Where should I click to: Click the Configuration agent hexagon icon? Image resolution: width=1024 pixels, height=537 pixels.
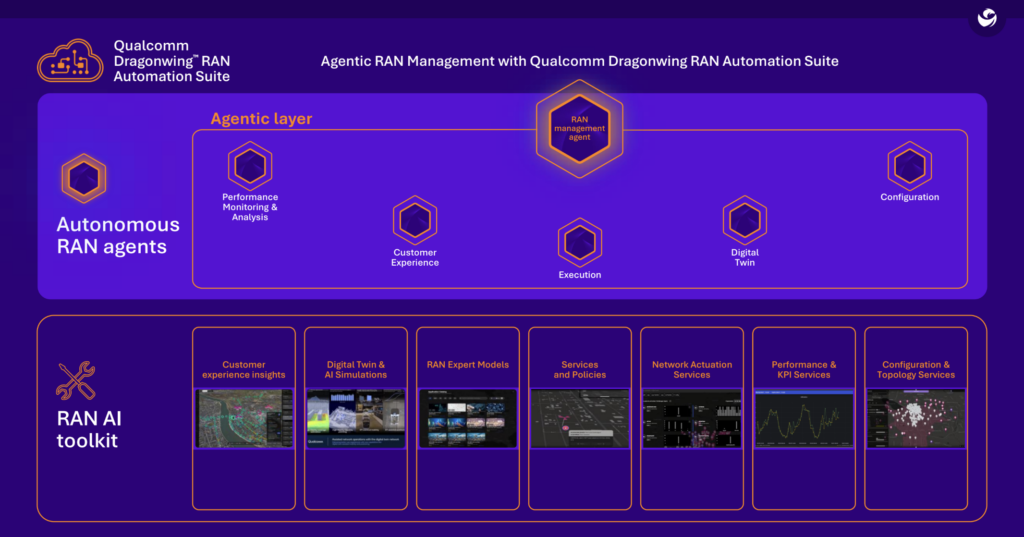[x=910, y=166]
